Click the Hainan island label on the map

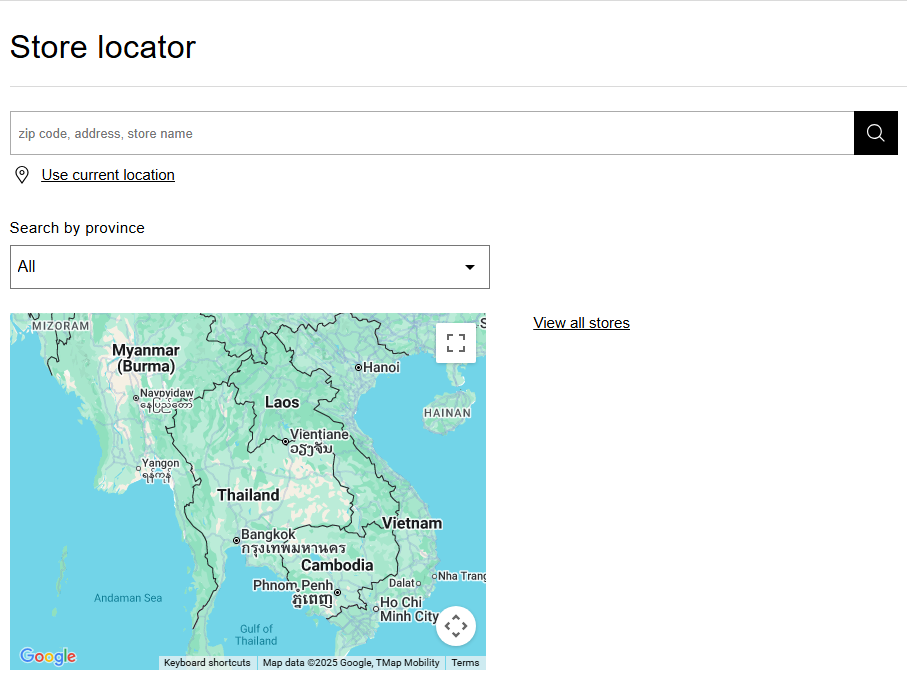pyautogui.click(x=447, y=412)
